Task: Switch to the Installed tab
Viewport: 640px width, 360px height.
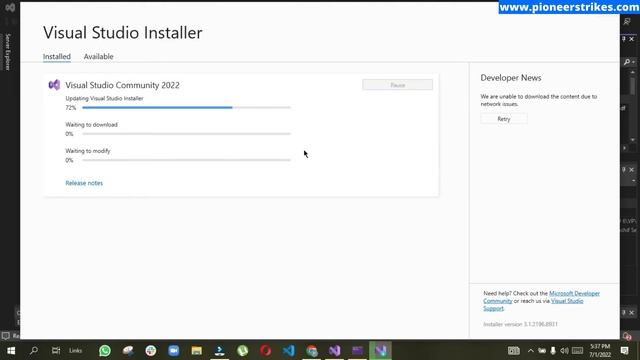Action: (57, 57)
